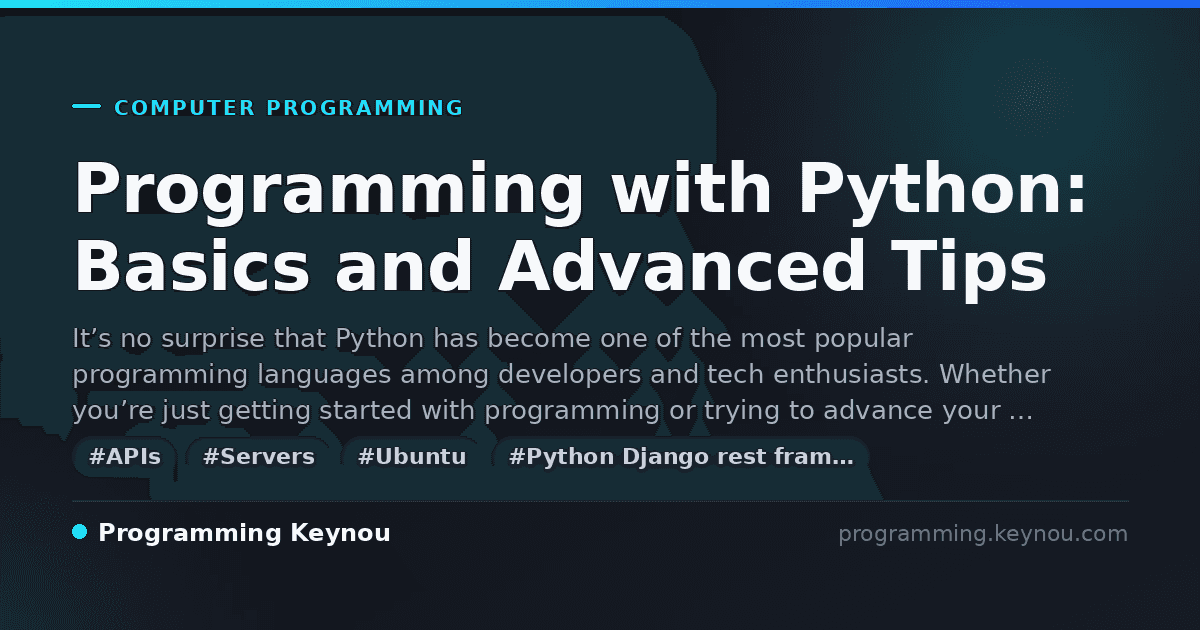The width and height of the screenshot is (1200, 630).
Task: Click the Programming Keynou site name
Action: [244, 534]
